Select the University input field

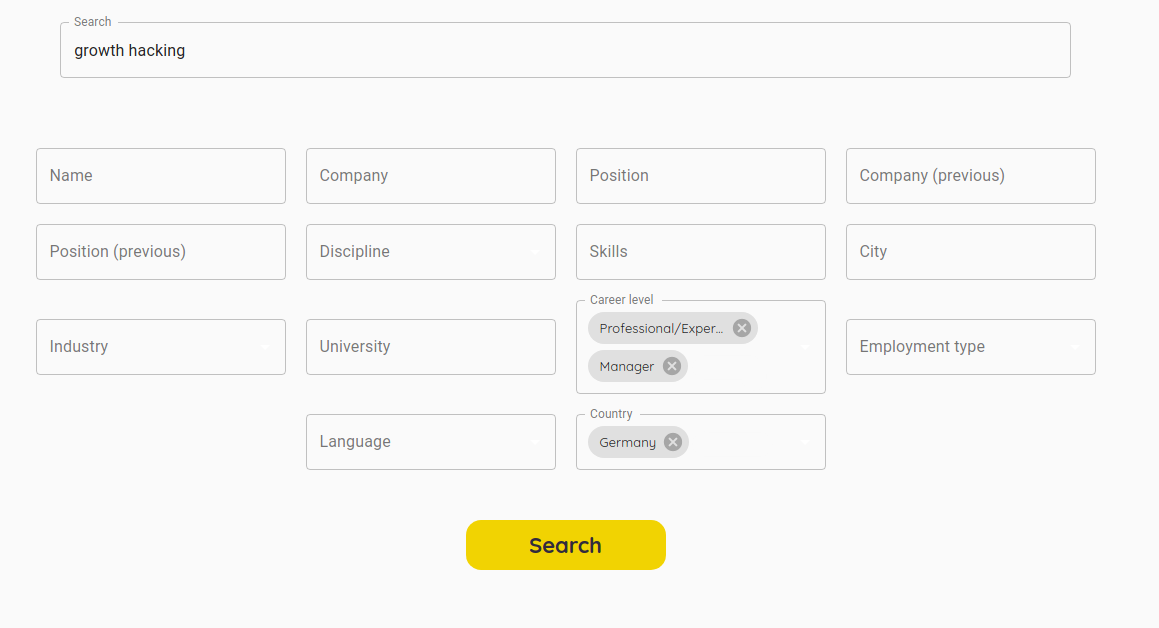tap(431, 347)
